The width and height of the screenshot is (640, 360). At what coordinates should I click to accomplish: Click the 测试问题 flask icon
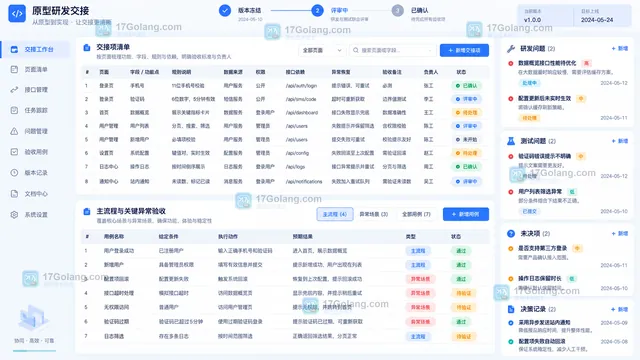coord(511,141)
